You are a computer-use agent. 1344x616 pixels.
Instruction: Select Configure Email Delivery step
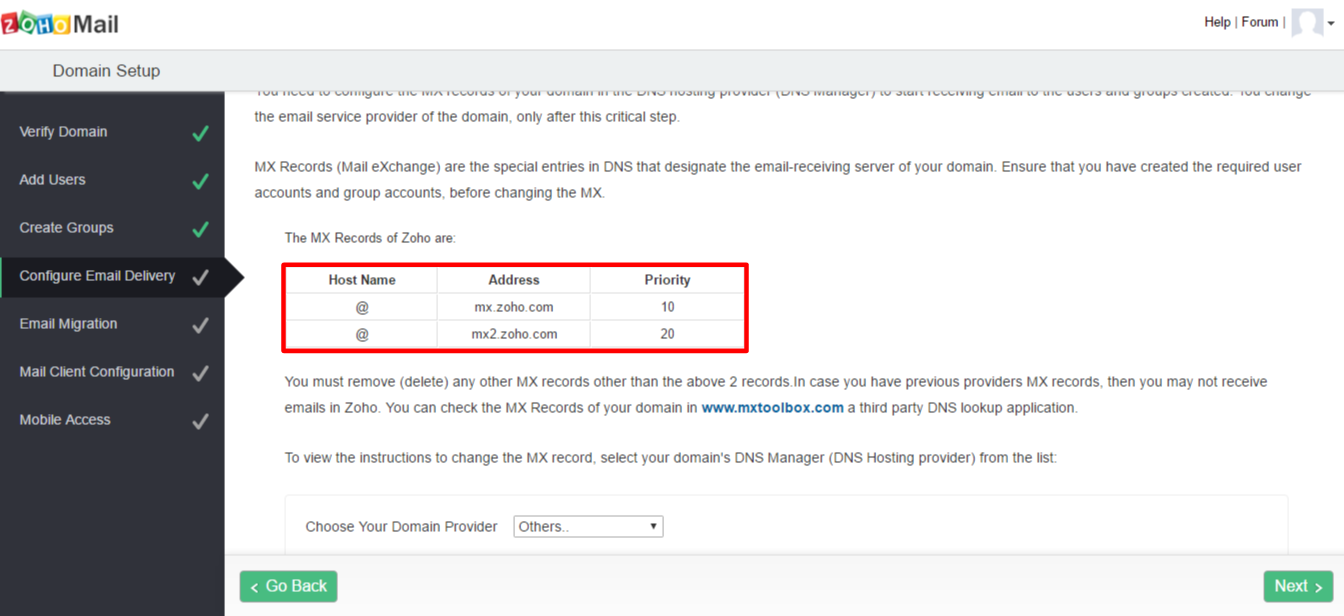click(x=97, y=276)
